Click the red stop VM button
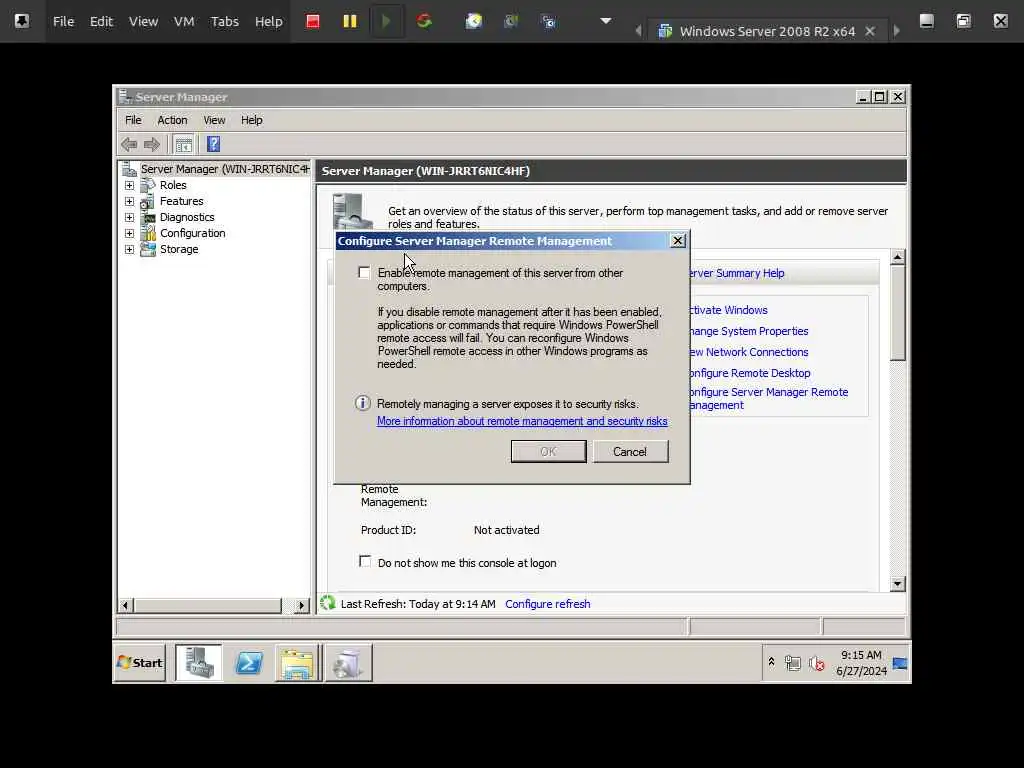 click(313, 22)
